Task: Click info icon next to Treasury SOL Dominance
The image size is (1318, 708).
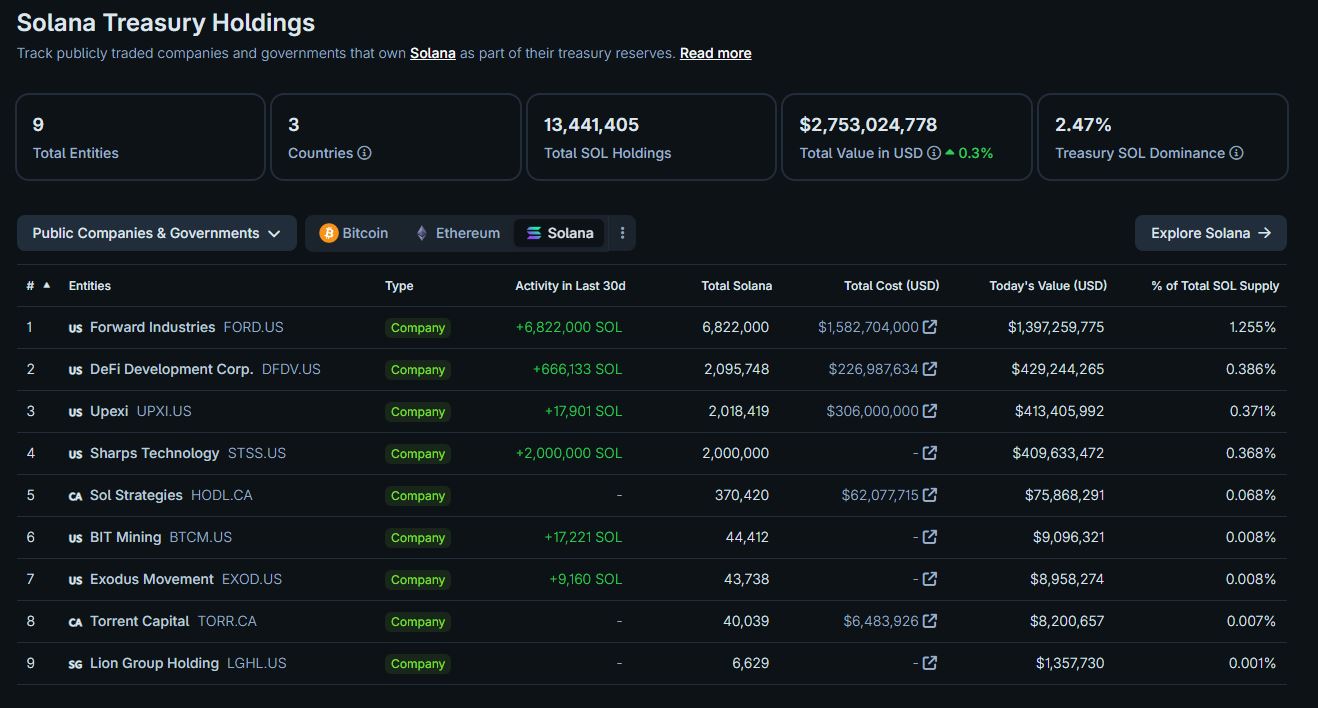Action: click(x=1236, y=153)
